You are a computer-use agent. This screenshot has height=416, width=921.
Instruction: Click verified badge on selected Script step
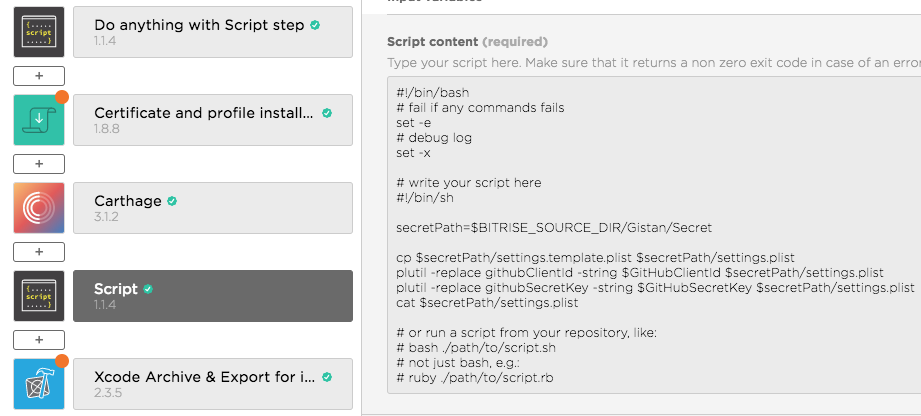click(x=149, y=289)
